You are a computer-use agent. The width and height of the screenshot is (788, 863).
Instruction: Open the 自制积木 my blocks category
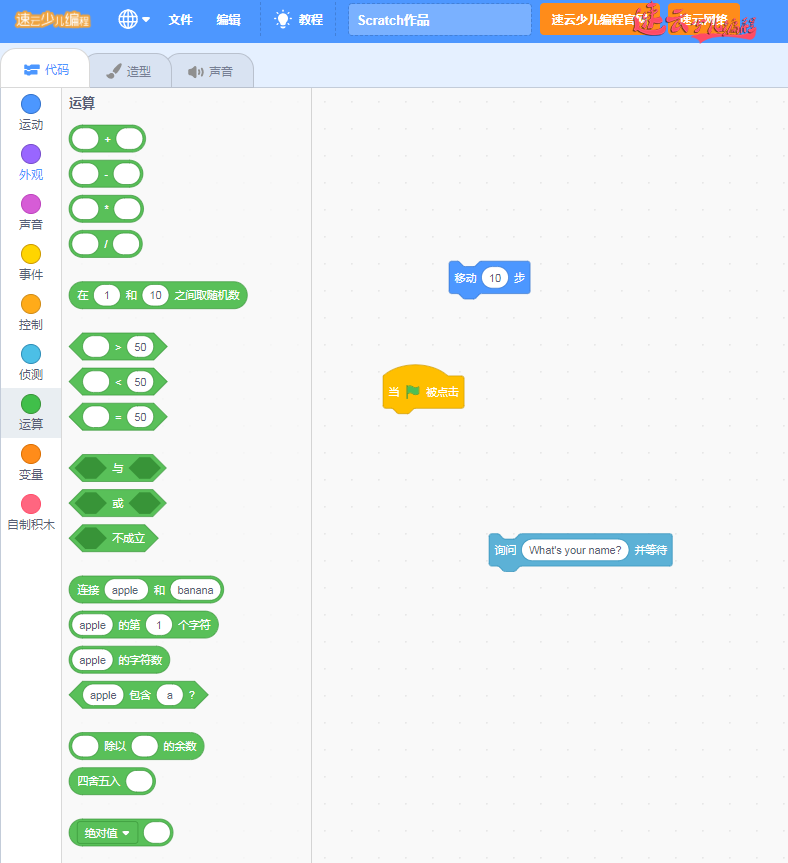coord(31,512)
